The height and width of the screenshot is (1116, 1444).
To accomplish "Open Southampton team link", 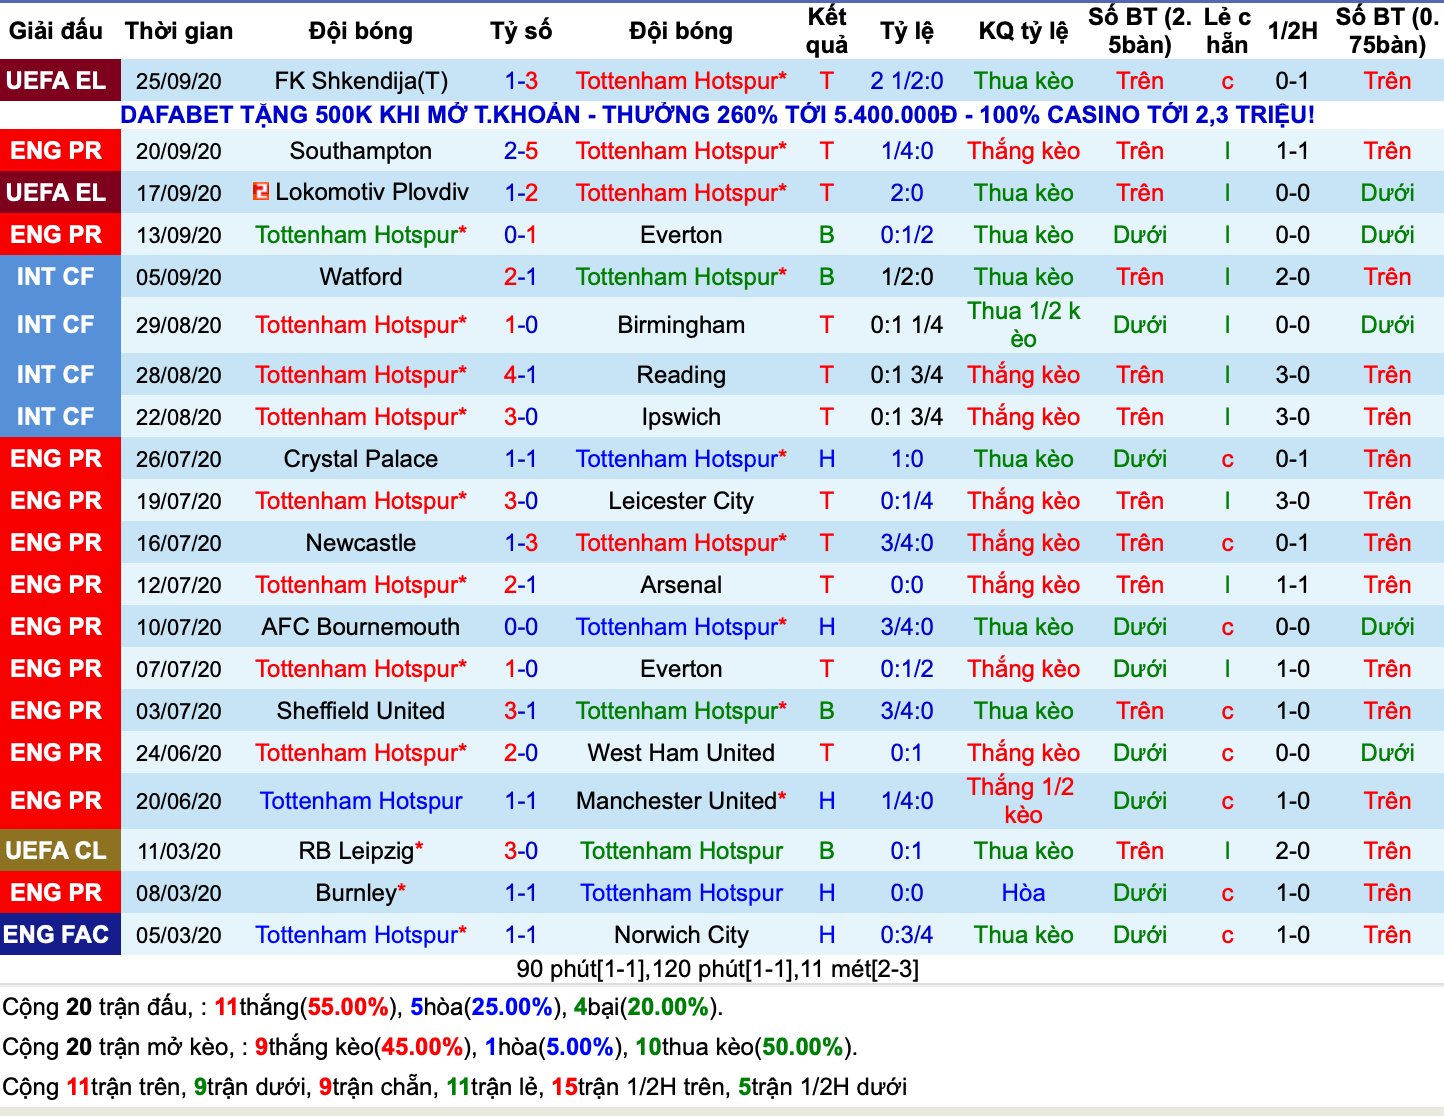I will pyautogui.click(x=361, y=151).
